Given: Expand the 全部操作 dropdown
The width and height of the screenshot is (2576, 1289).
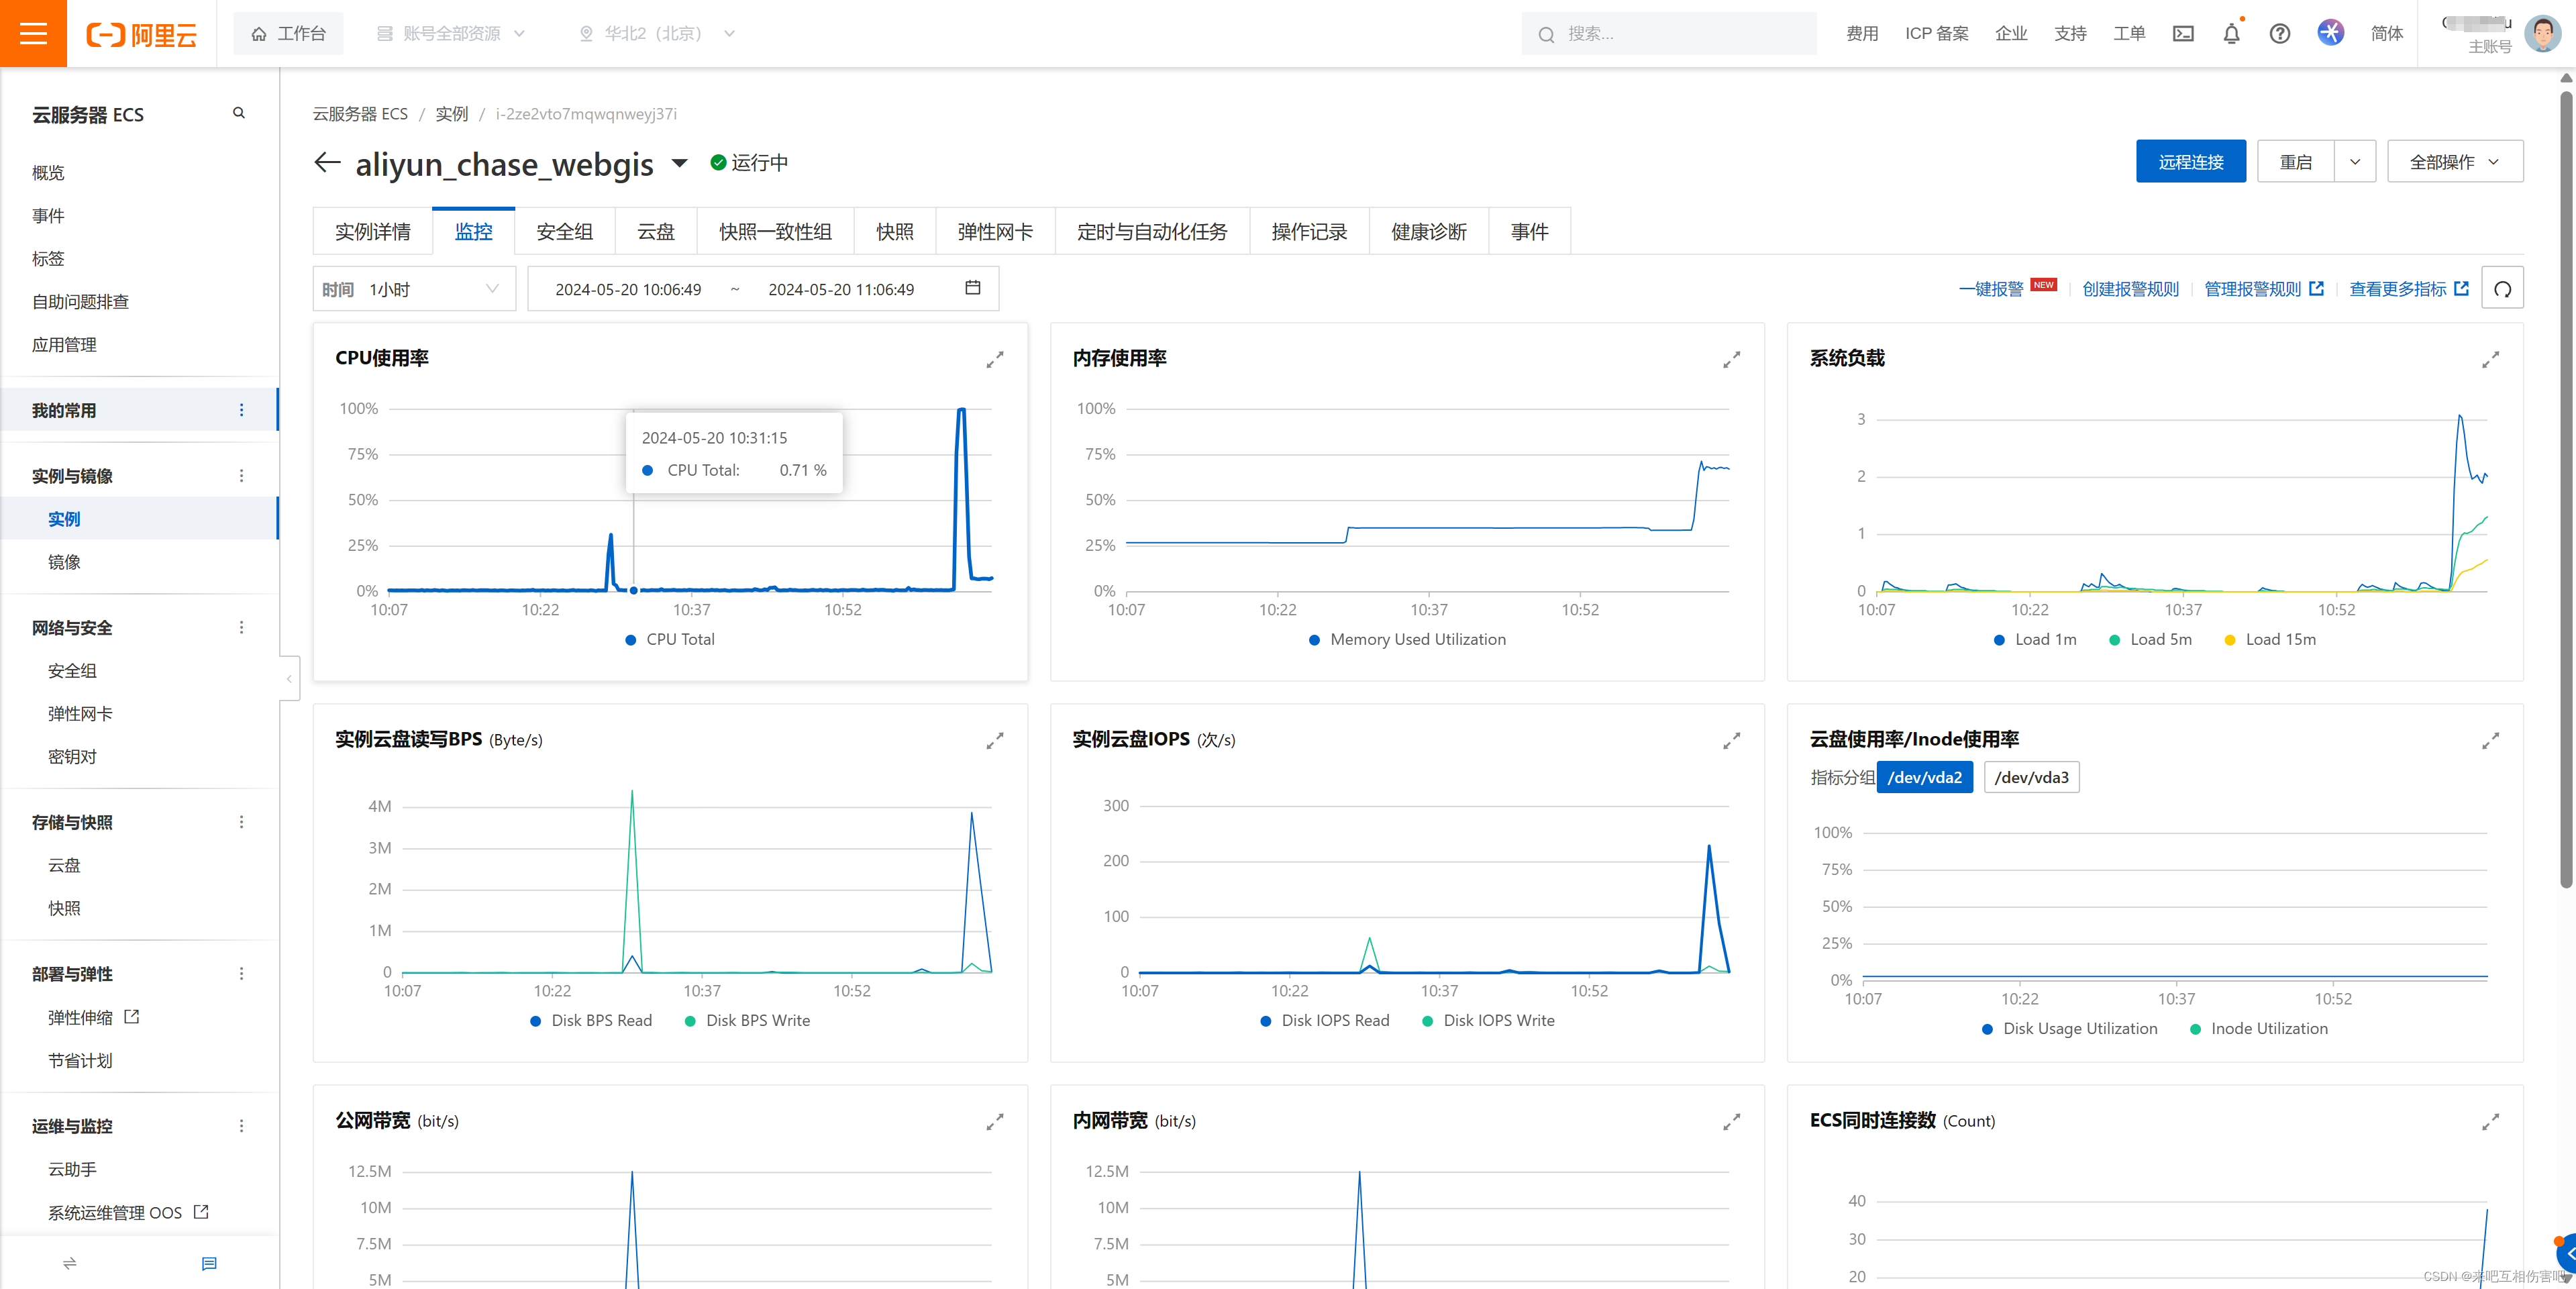Looking at the screenshot, I should (x=2454, y=161).
